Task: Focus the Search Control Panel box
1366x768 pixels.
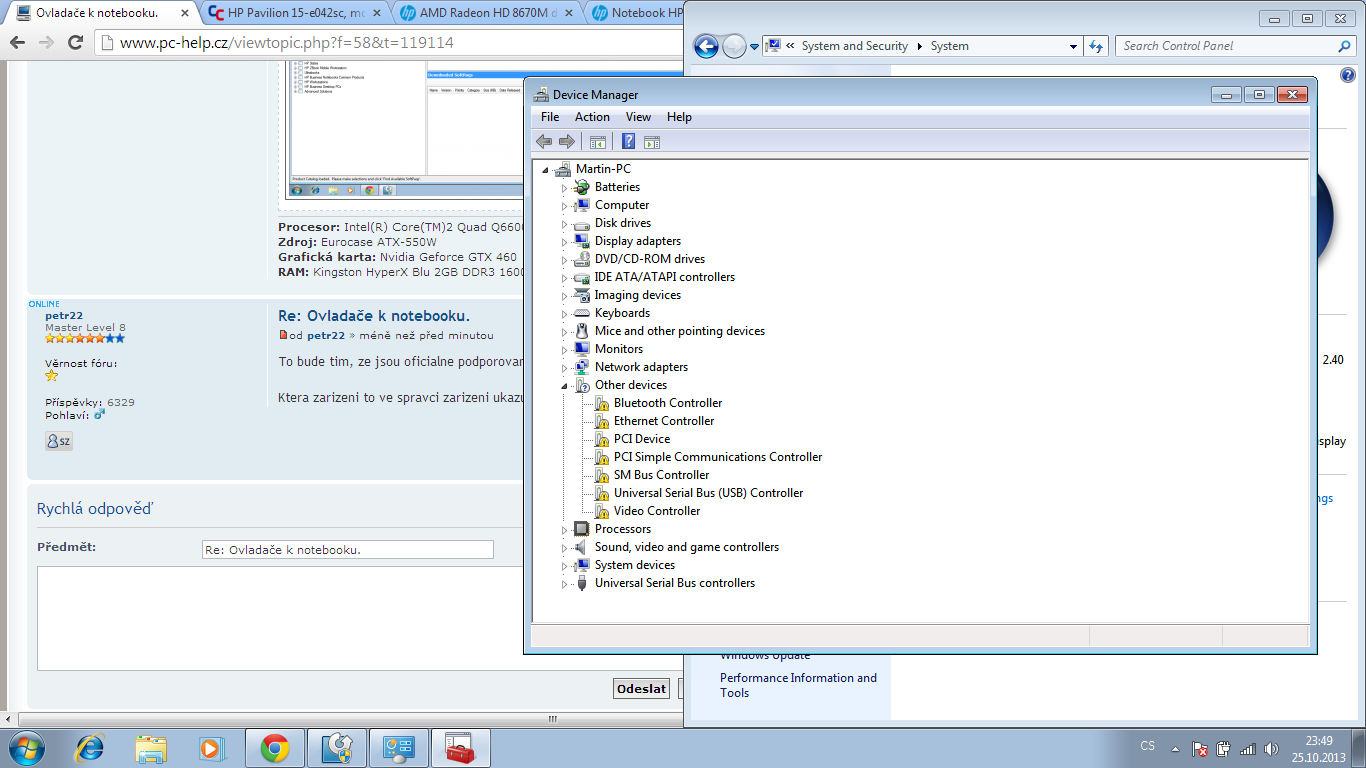Action: click(1236, 46)
